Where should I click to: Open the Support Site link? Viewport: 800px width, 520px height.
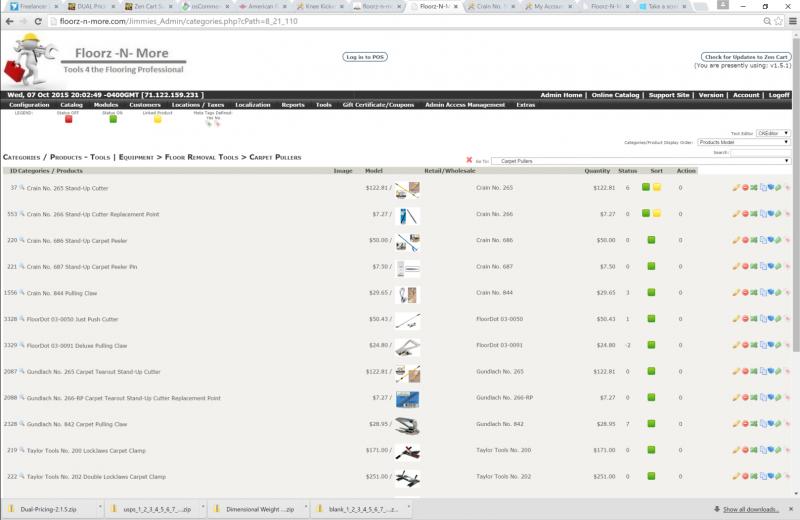click(669, 95)
